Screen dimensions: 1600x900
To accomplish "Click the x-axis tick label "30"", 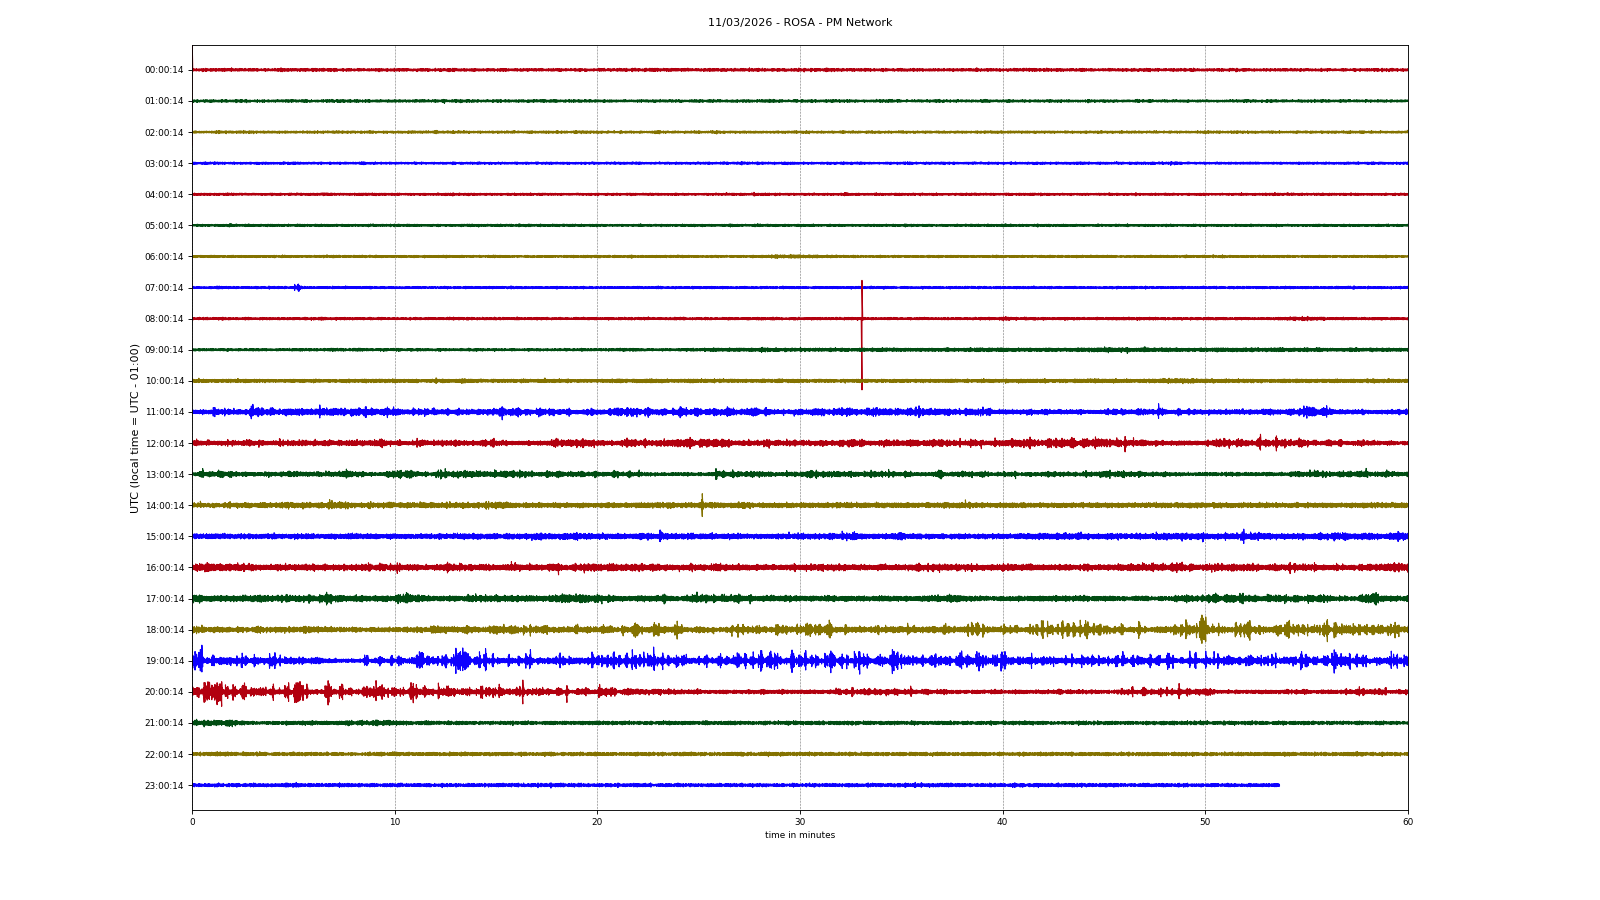I will [x=800, y=822].
